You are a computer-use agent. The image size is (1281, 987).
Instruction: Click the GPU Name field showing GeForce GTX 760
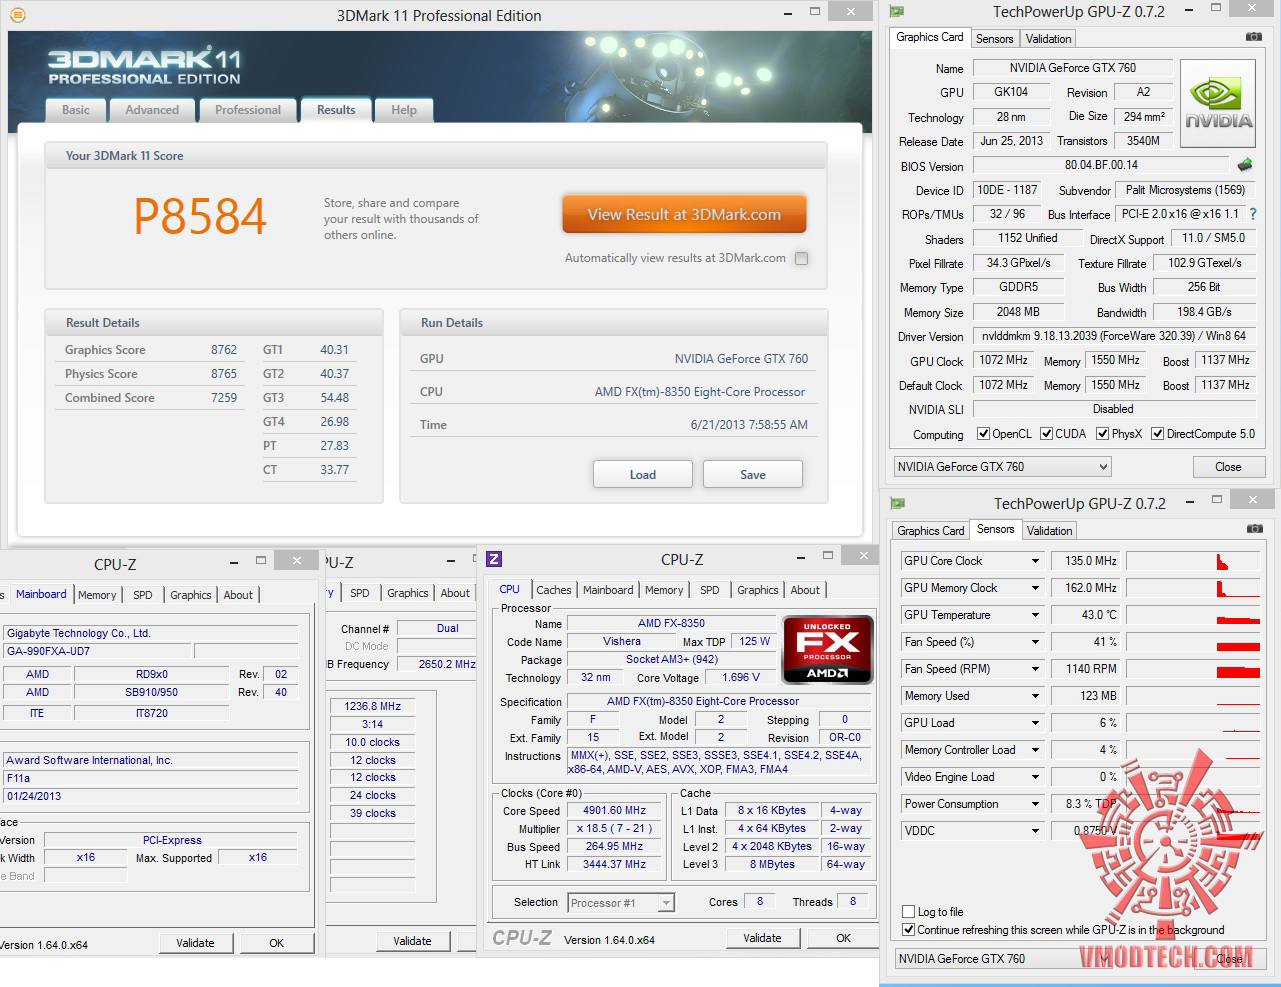pyautogui.click(x=1072, y=68)
